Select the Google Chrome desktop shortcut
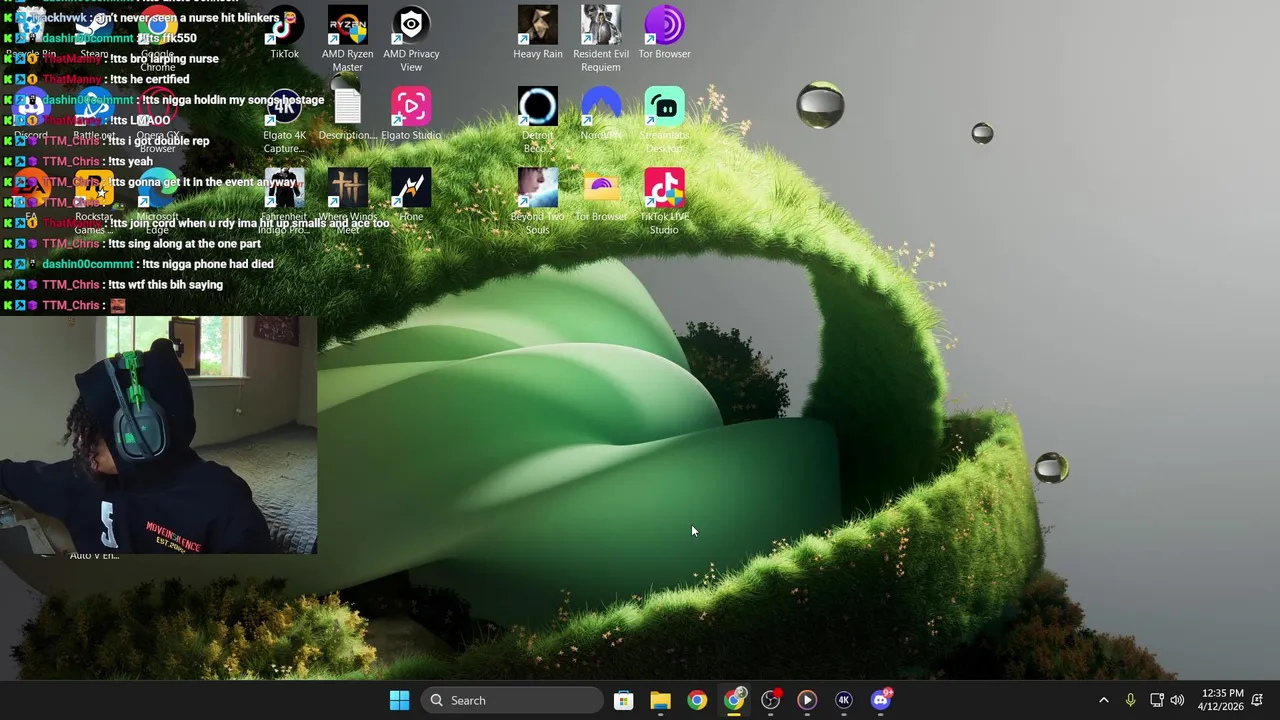Viewport: 1280px width, 720px height. (157, 40)
